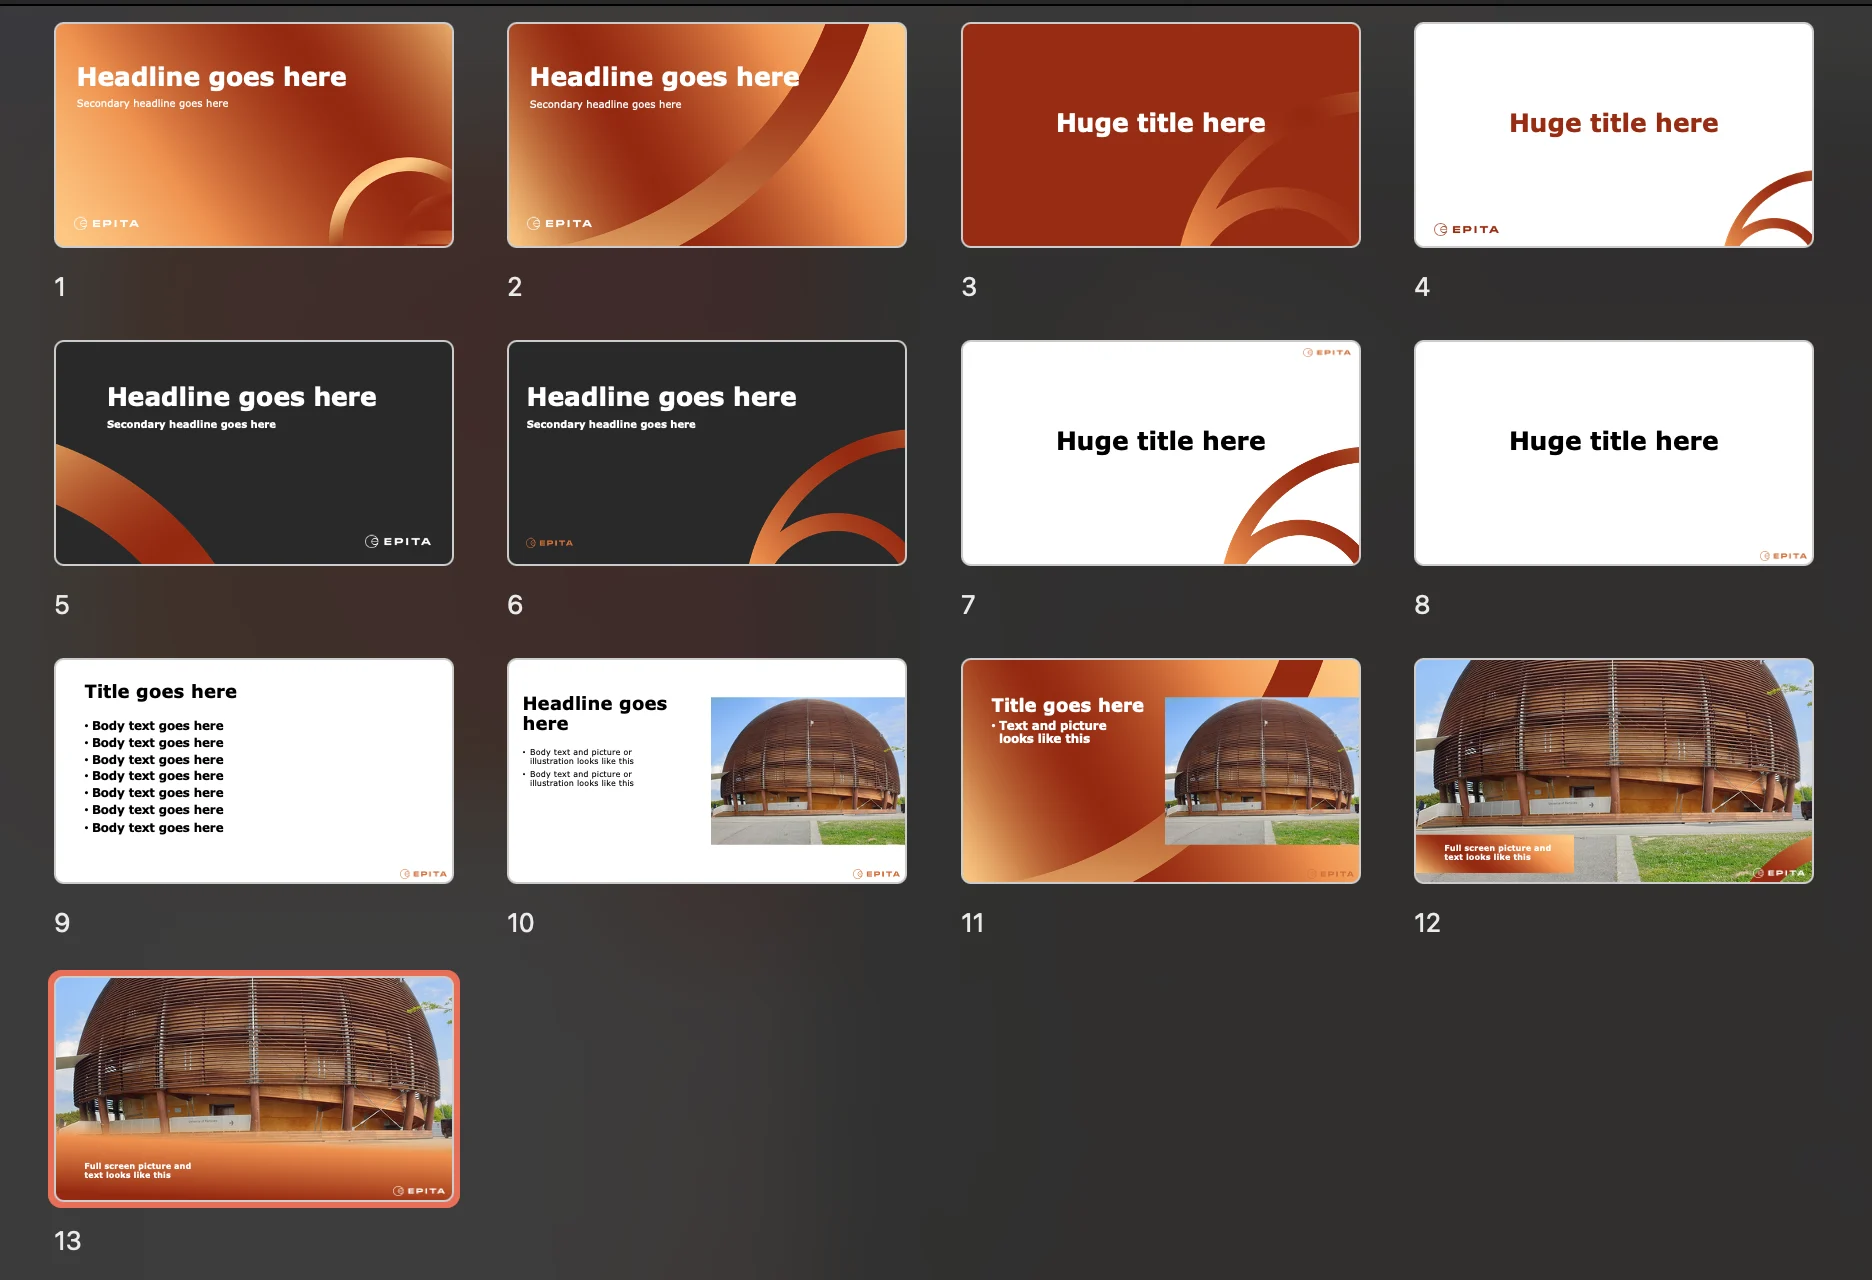Click slide number label 1
Viewport: 1872px width, 1280px height.
(x=60, y=287)
